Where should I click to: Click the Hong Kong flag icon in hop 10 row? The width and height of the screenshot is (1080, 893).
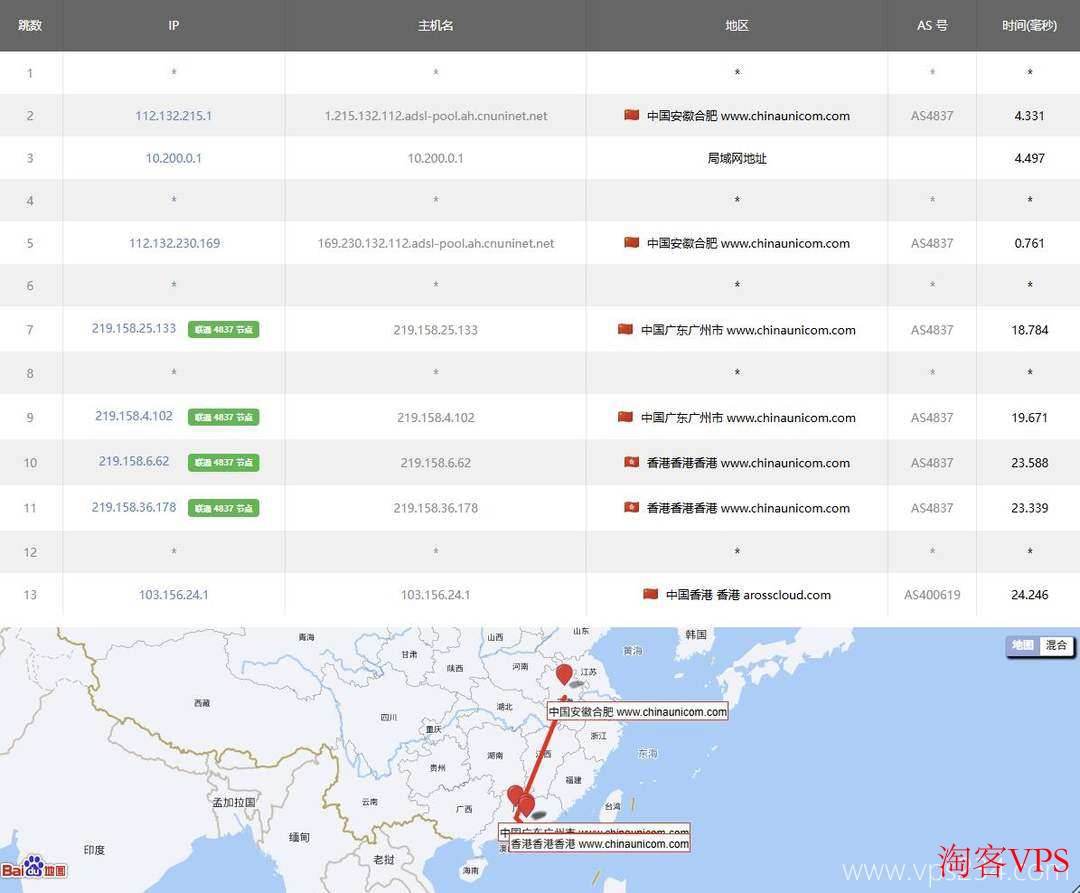(632, 462)
